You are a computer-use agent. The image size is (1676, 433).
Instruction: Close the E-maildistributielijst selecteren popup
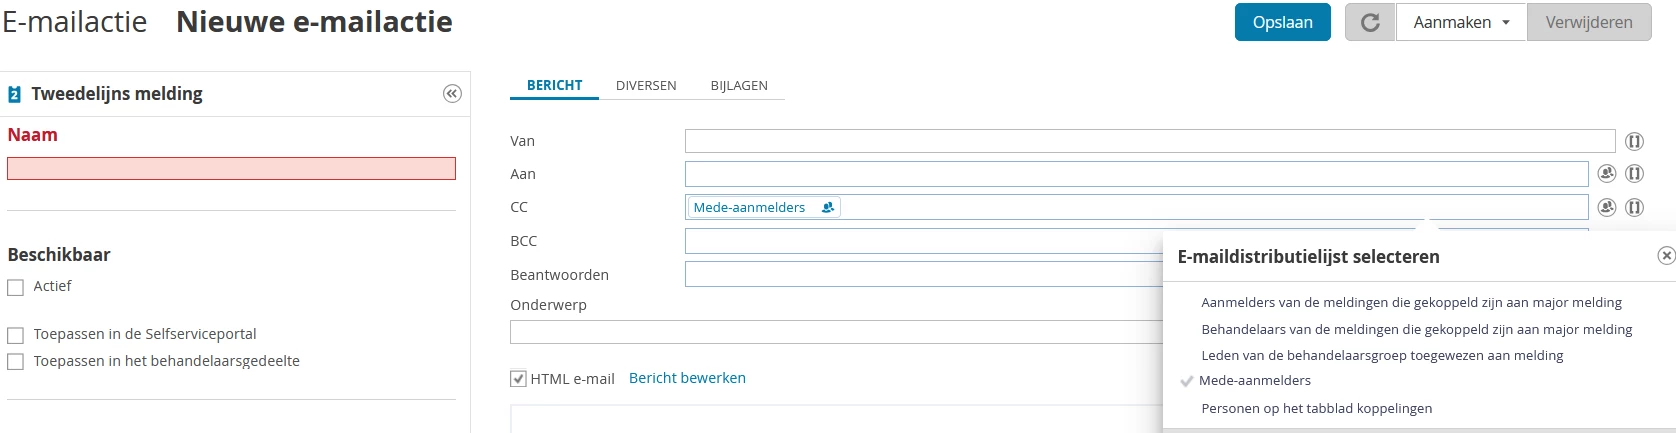pos(1666,256)
